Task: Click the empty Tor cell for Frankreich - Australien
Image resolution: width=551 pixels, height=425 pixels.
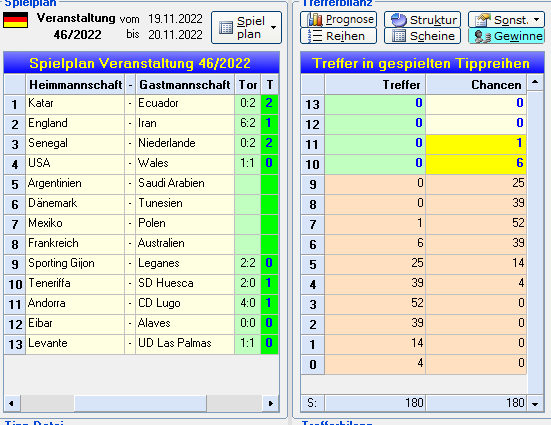Action: tap(248, 244)
